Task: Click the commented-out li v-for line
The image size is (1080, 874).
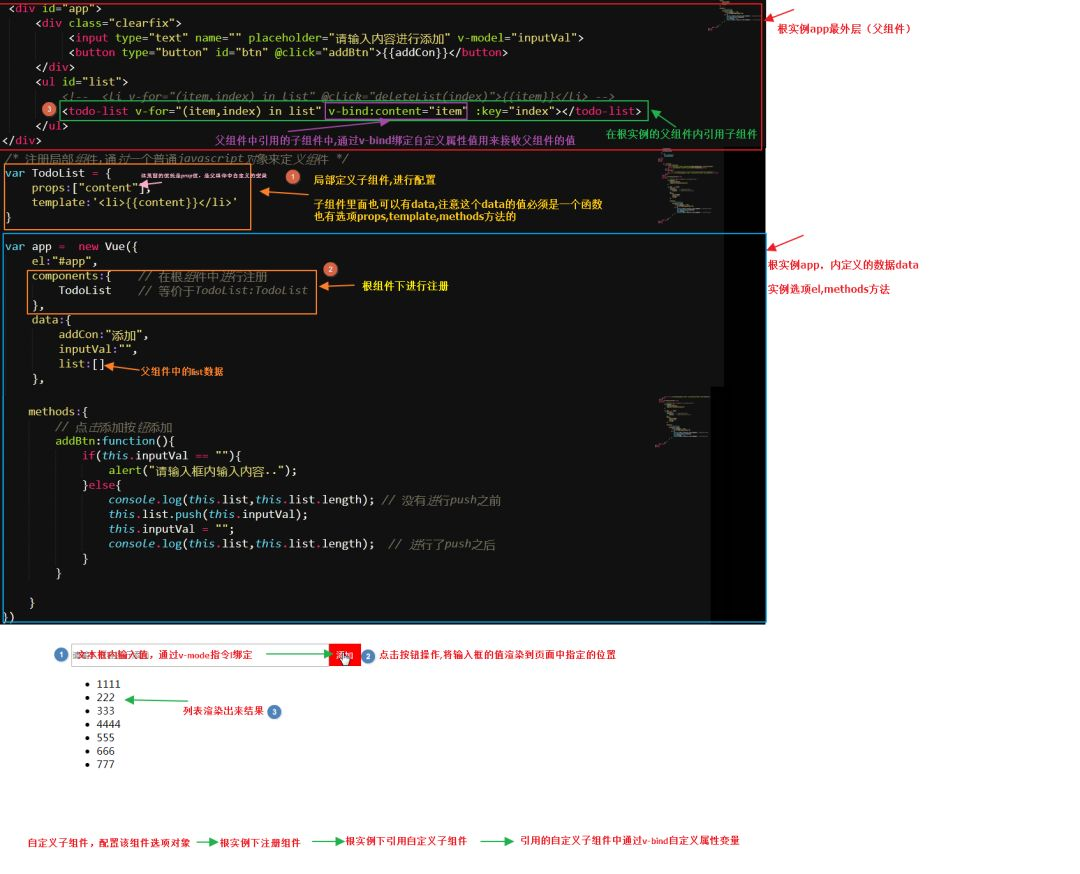Action: point(338,96)
